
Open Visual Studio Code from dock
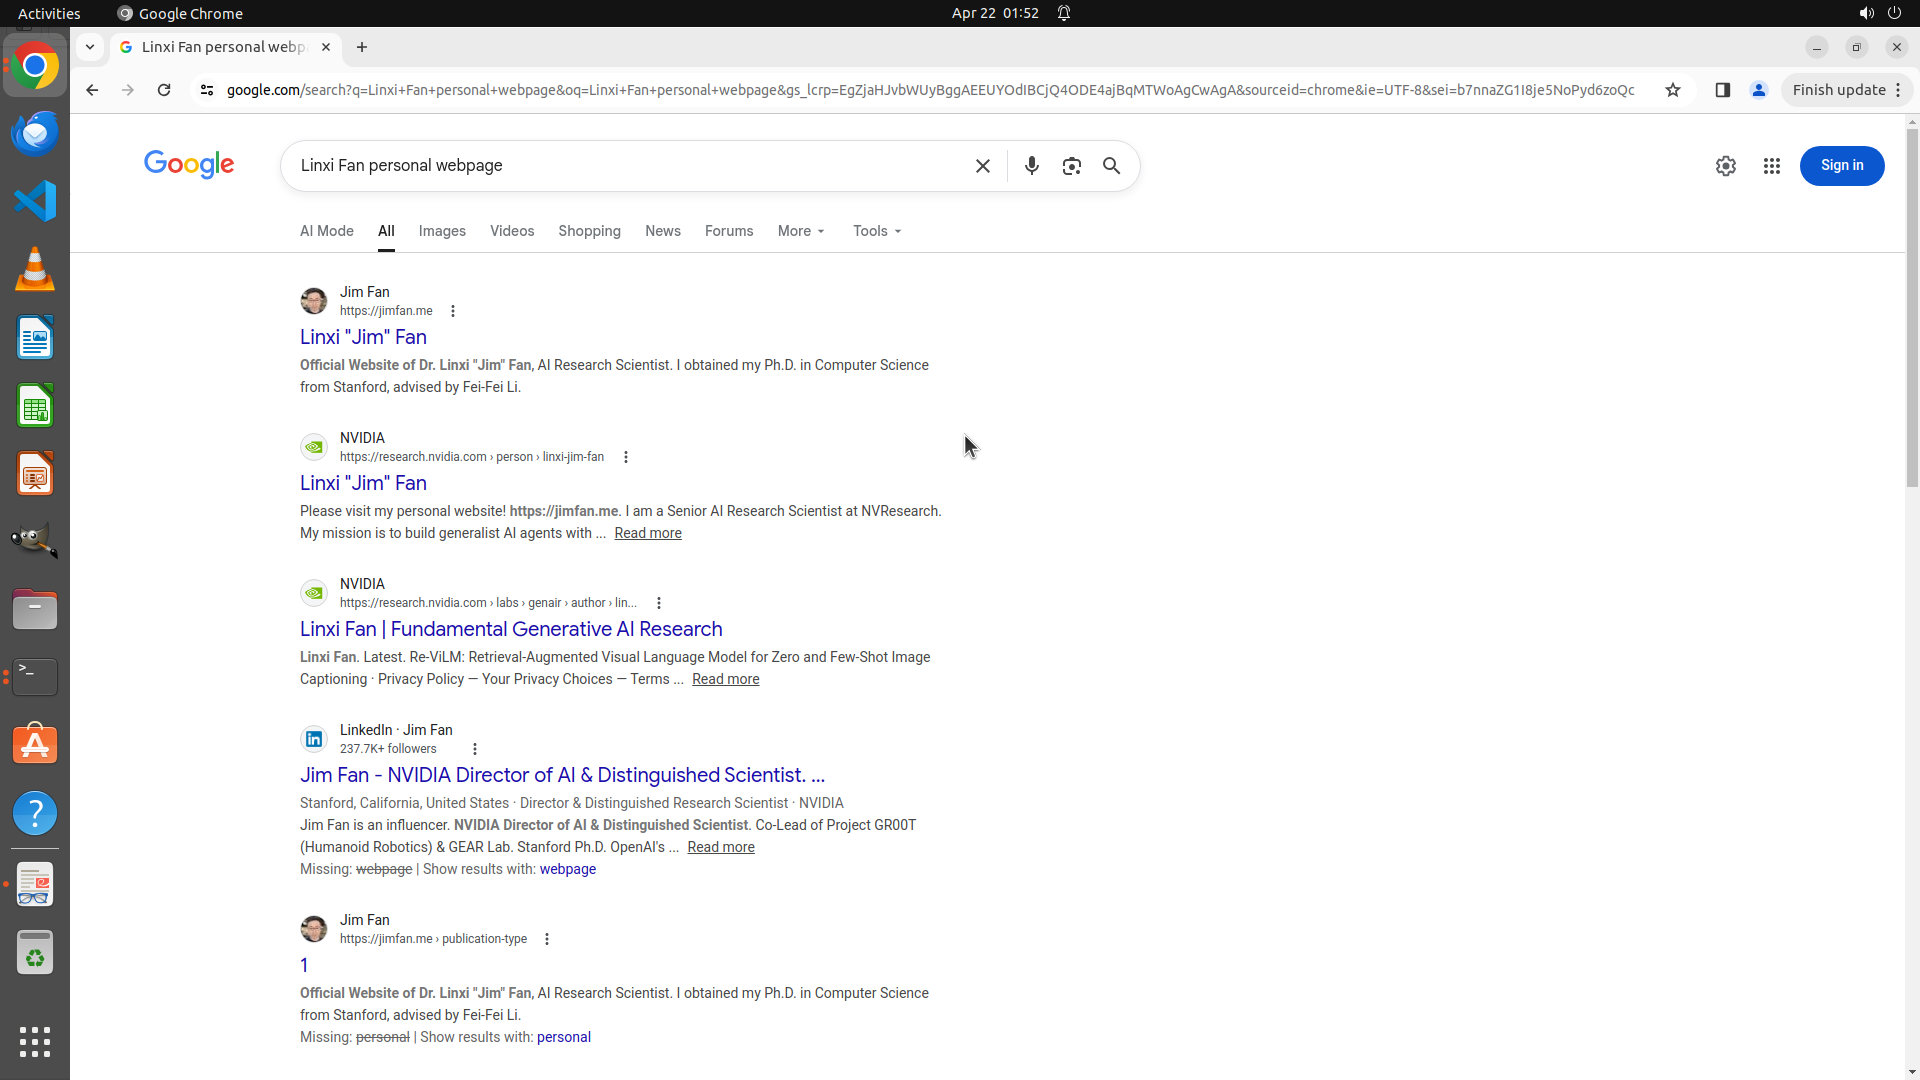(x=35, y=201)
